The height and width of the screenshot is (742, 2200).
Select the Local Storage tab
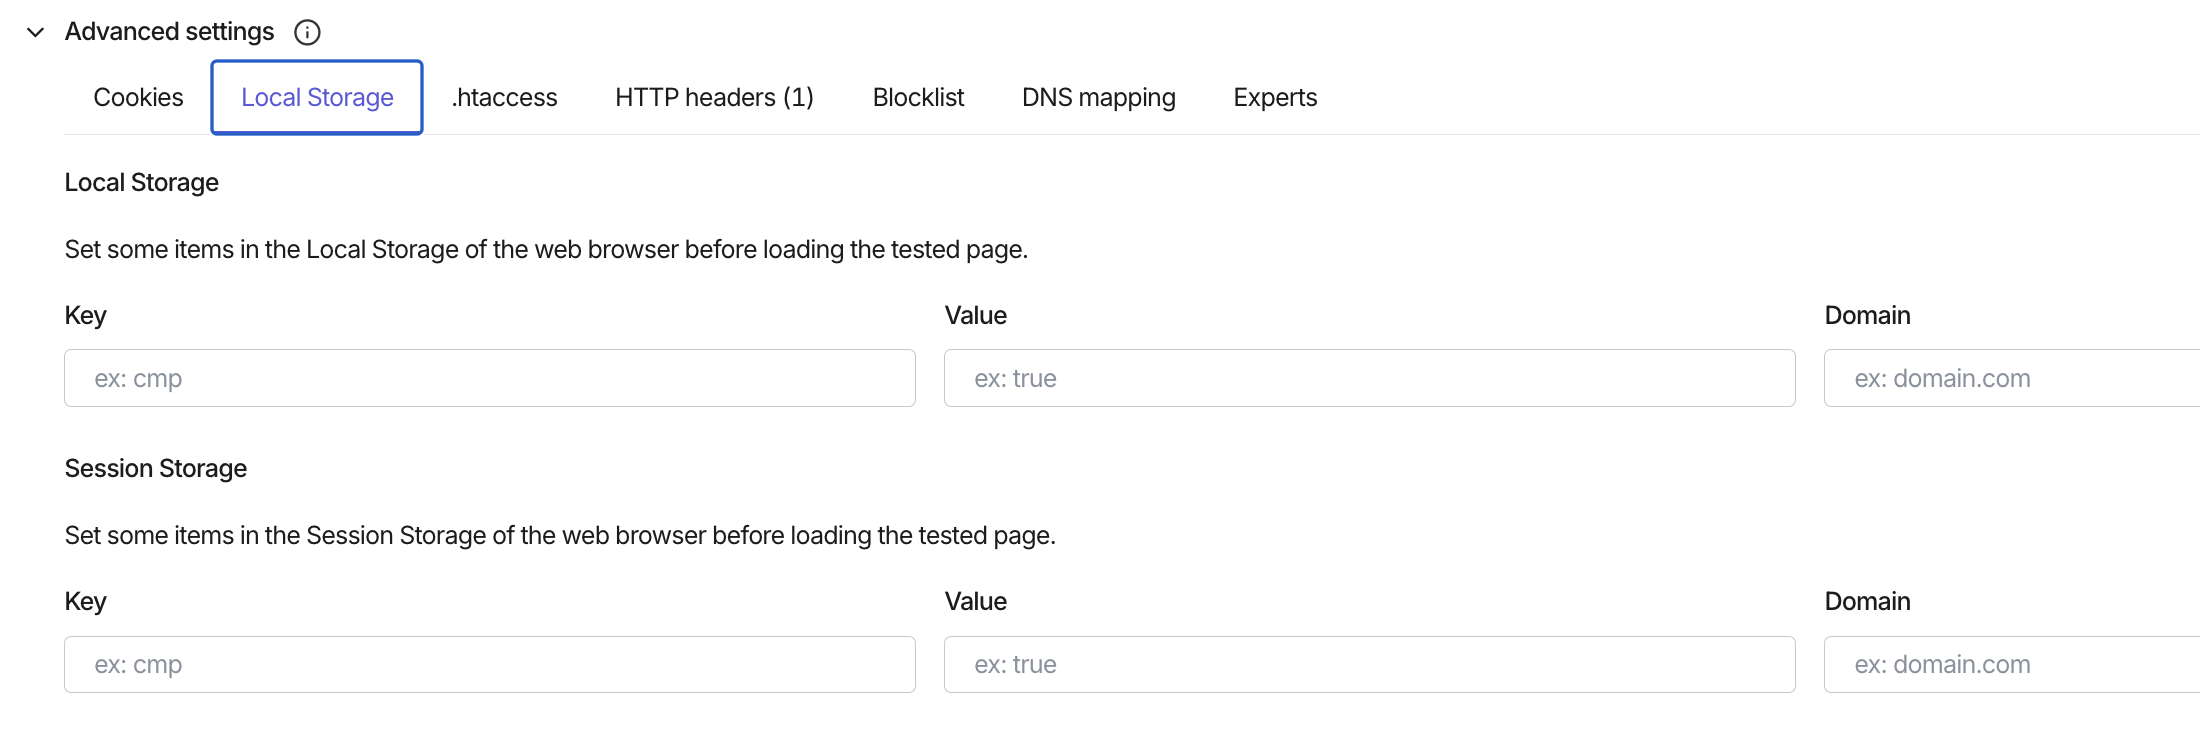click(317, 97)
